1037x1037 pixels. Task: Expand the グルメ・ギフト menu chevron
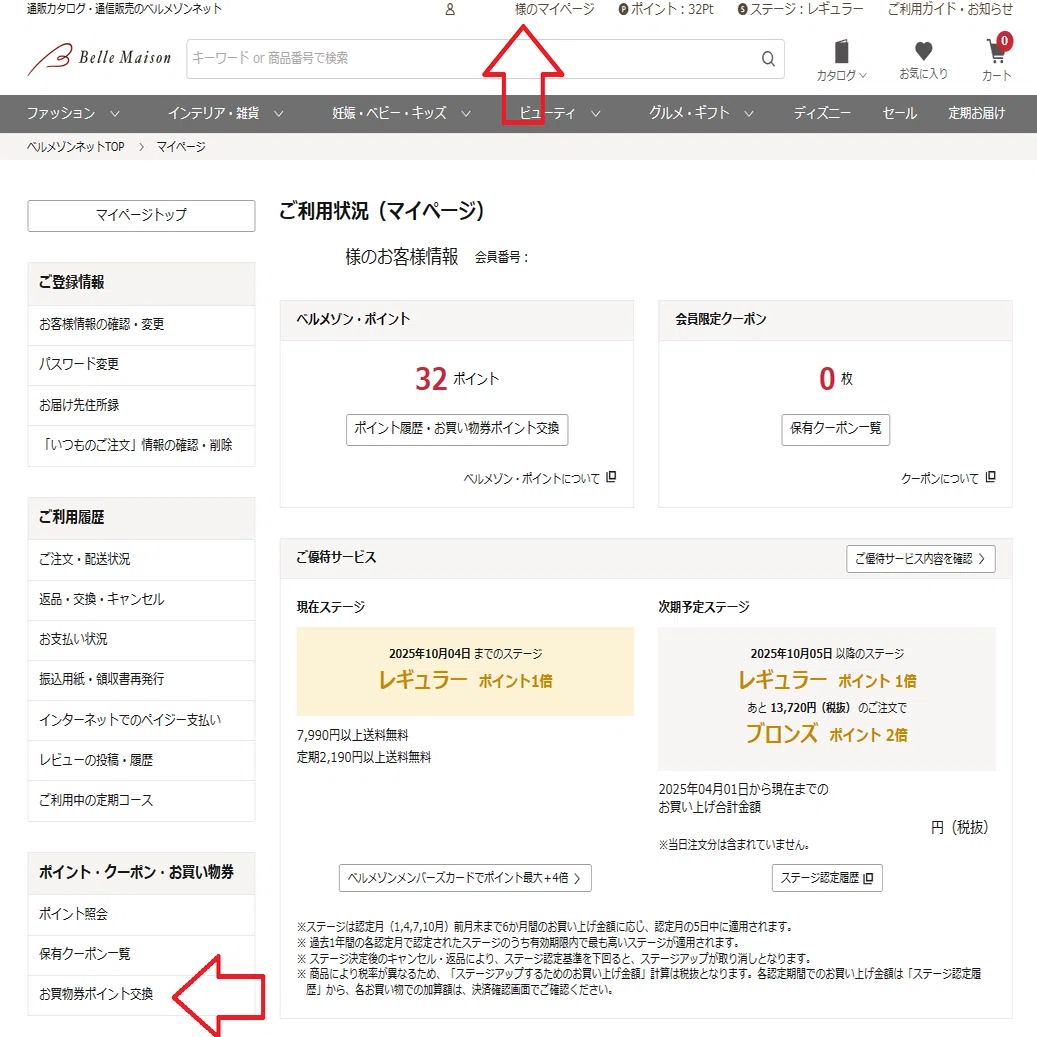749,114
